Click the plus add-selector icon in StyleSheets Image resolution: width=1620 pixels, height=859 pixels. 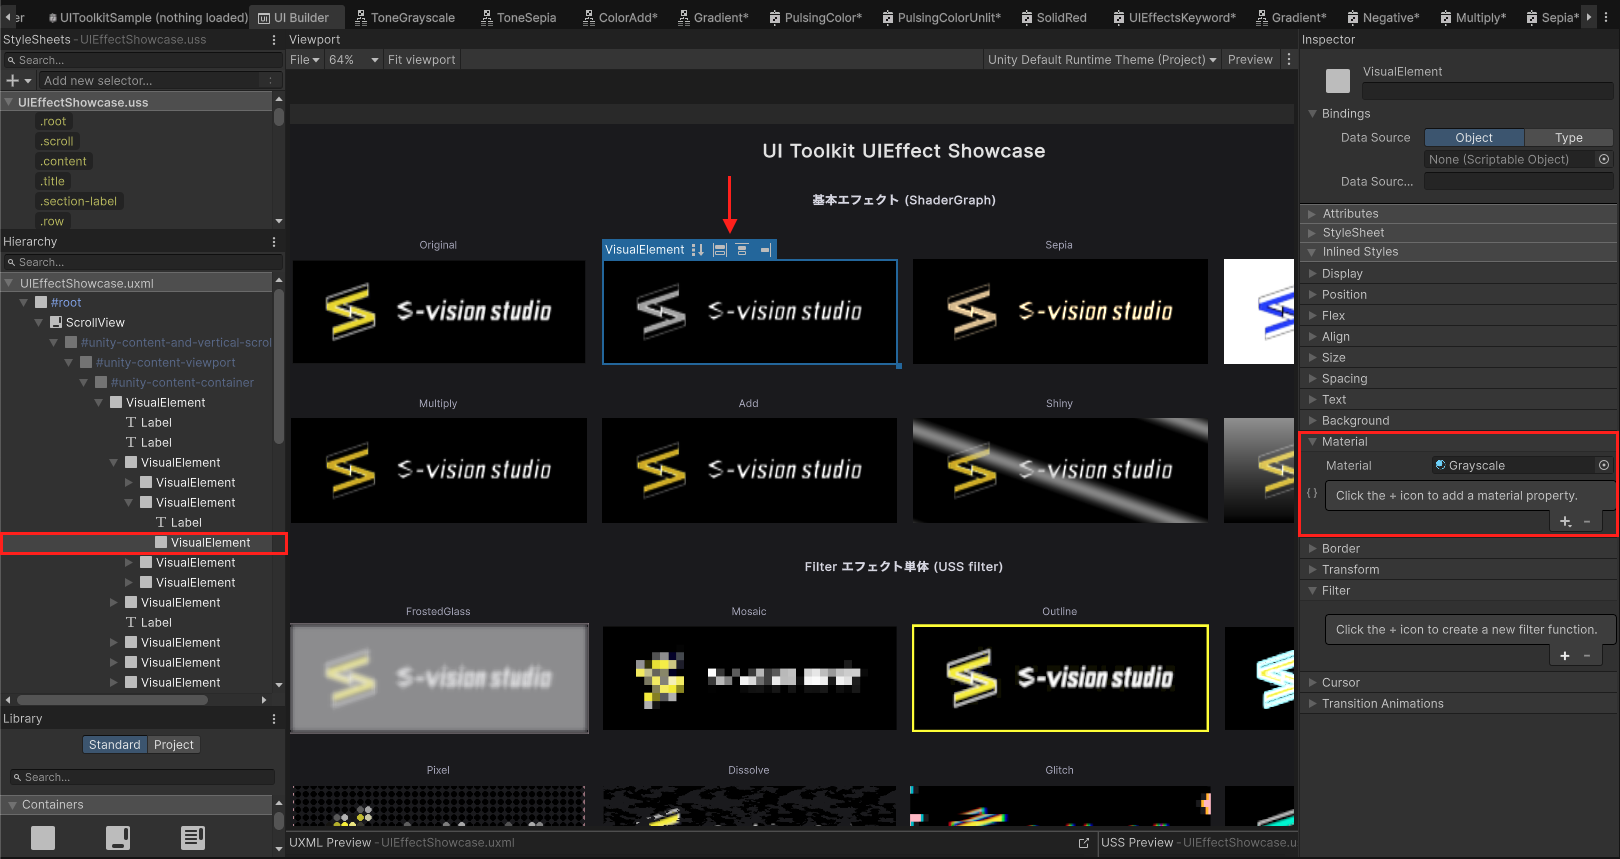(13, 81)
